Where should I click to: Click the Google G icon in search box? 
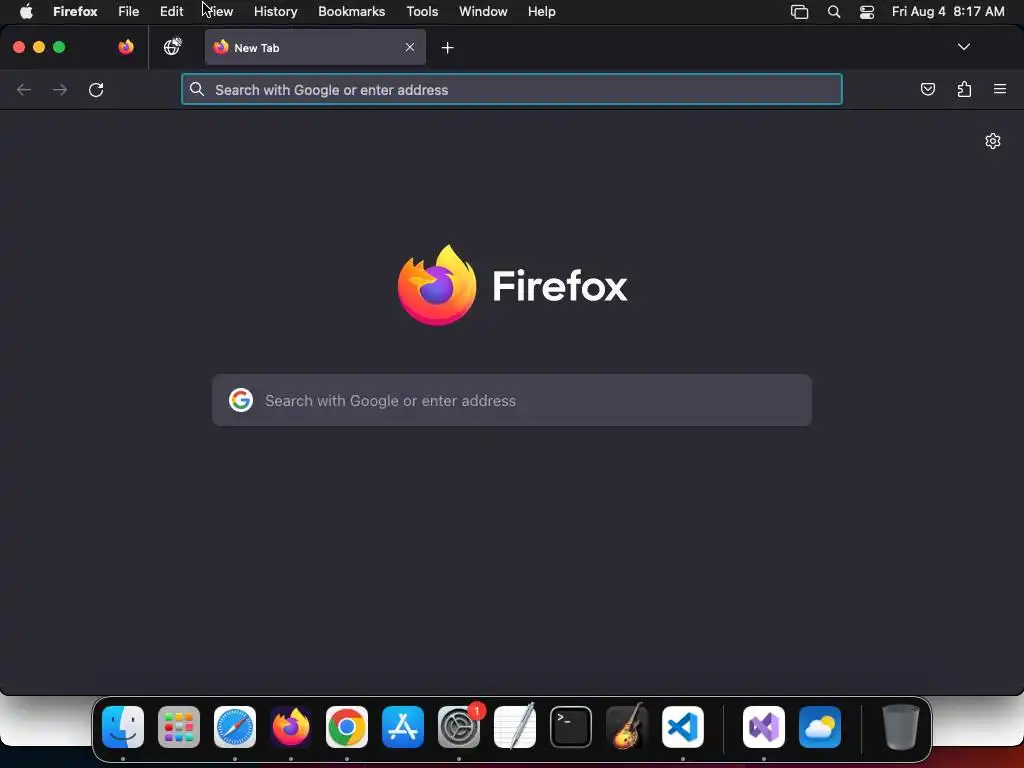click(x=241, y=400)
